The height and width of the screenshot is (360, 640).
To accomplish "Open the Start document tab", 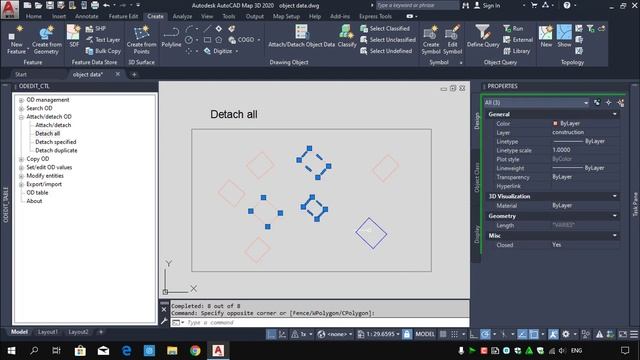I will (21, 74).
